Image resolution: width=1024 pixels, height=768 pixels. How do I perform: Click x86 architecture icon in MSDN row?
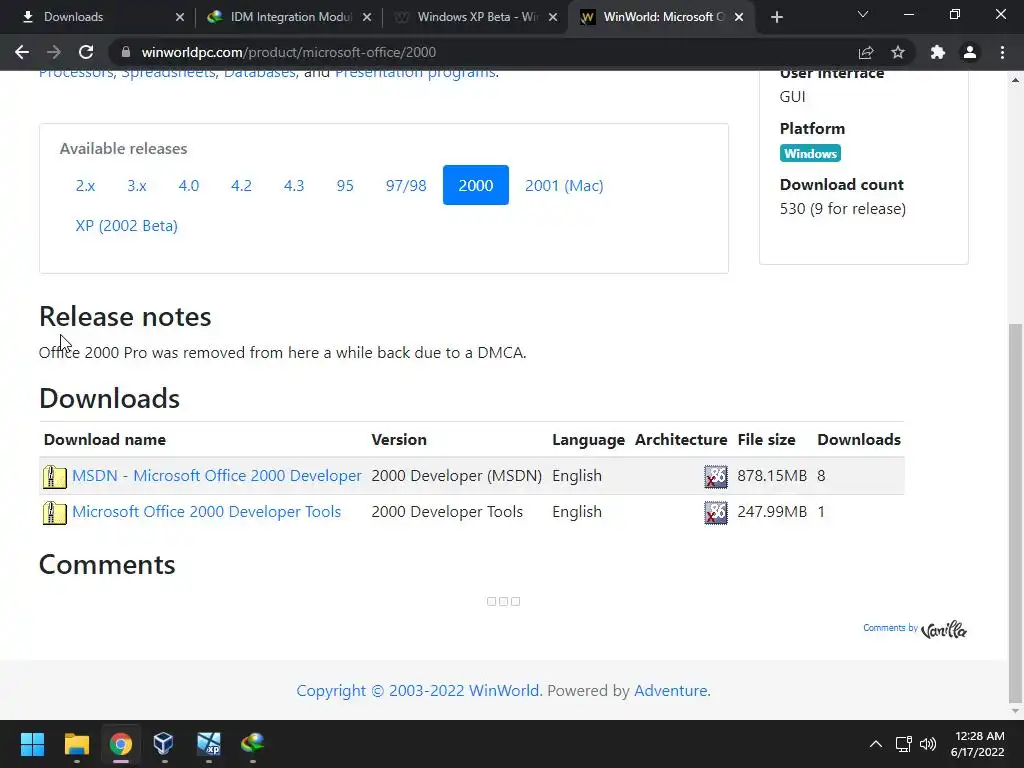tap(716, 476)
